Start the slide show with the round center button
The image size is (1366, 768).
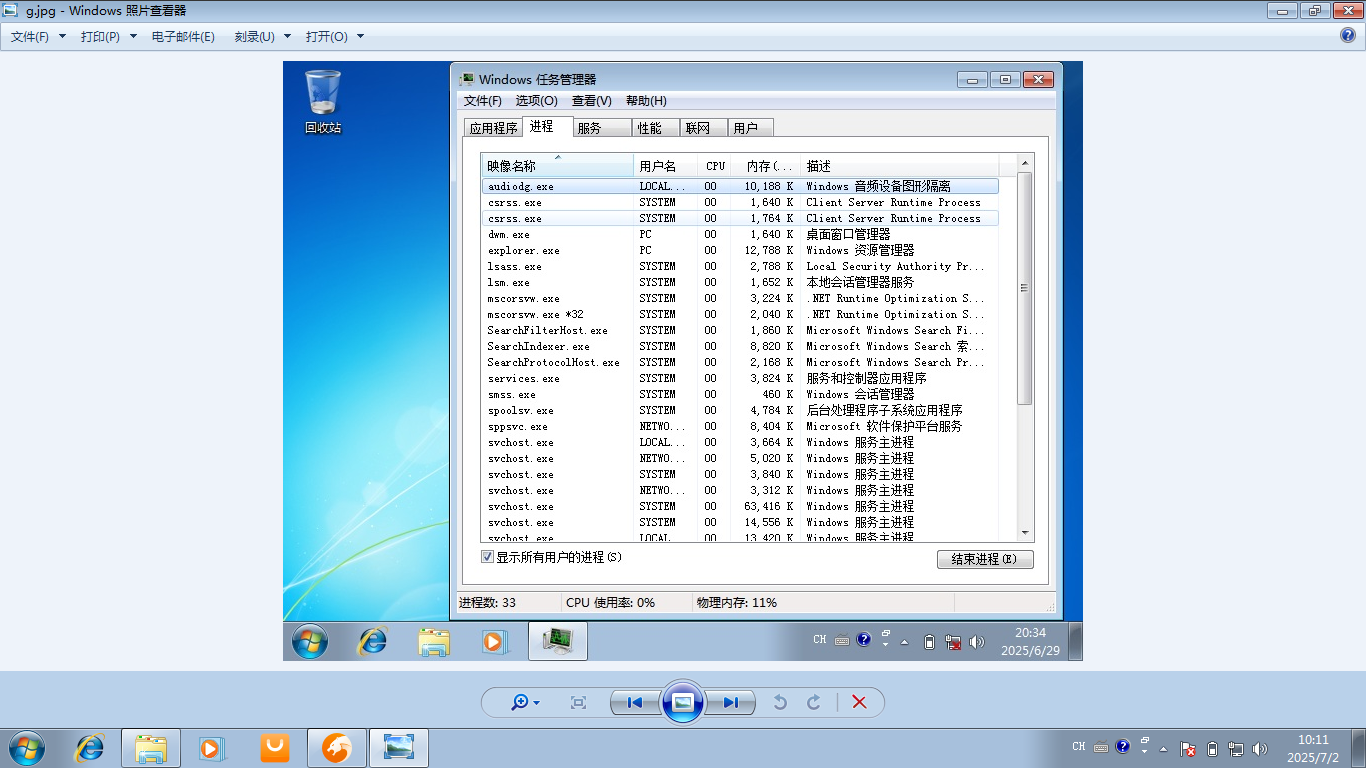[683, 702]
